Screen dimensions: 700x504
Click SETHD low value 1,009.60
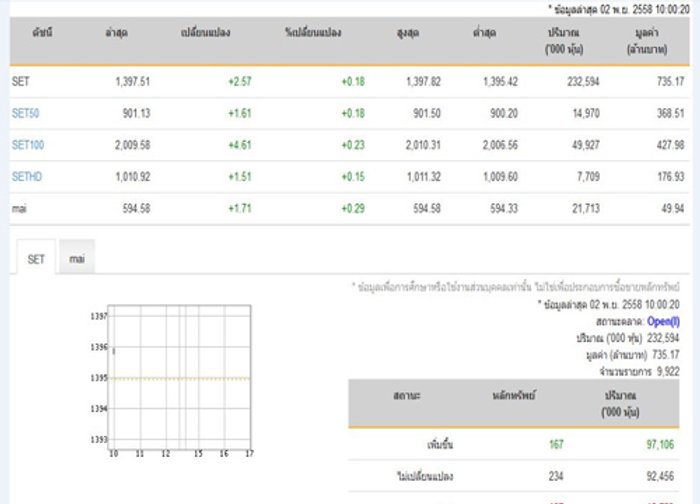(x=500, y=177)
